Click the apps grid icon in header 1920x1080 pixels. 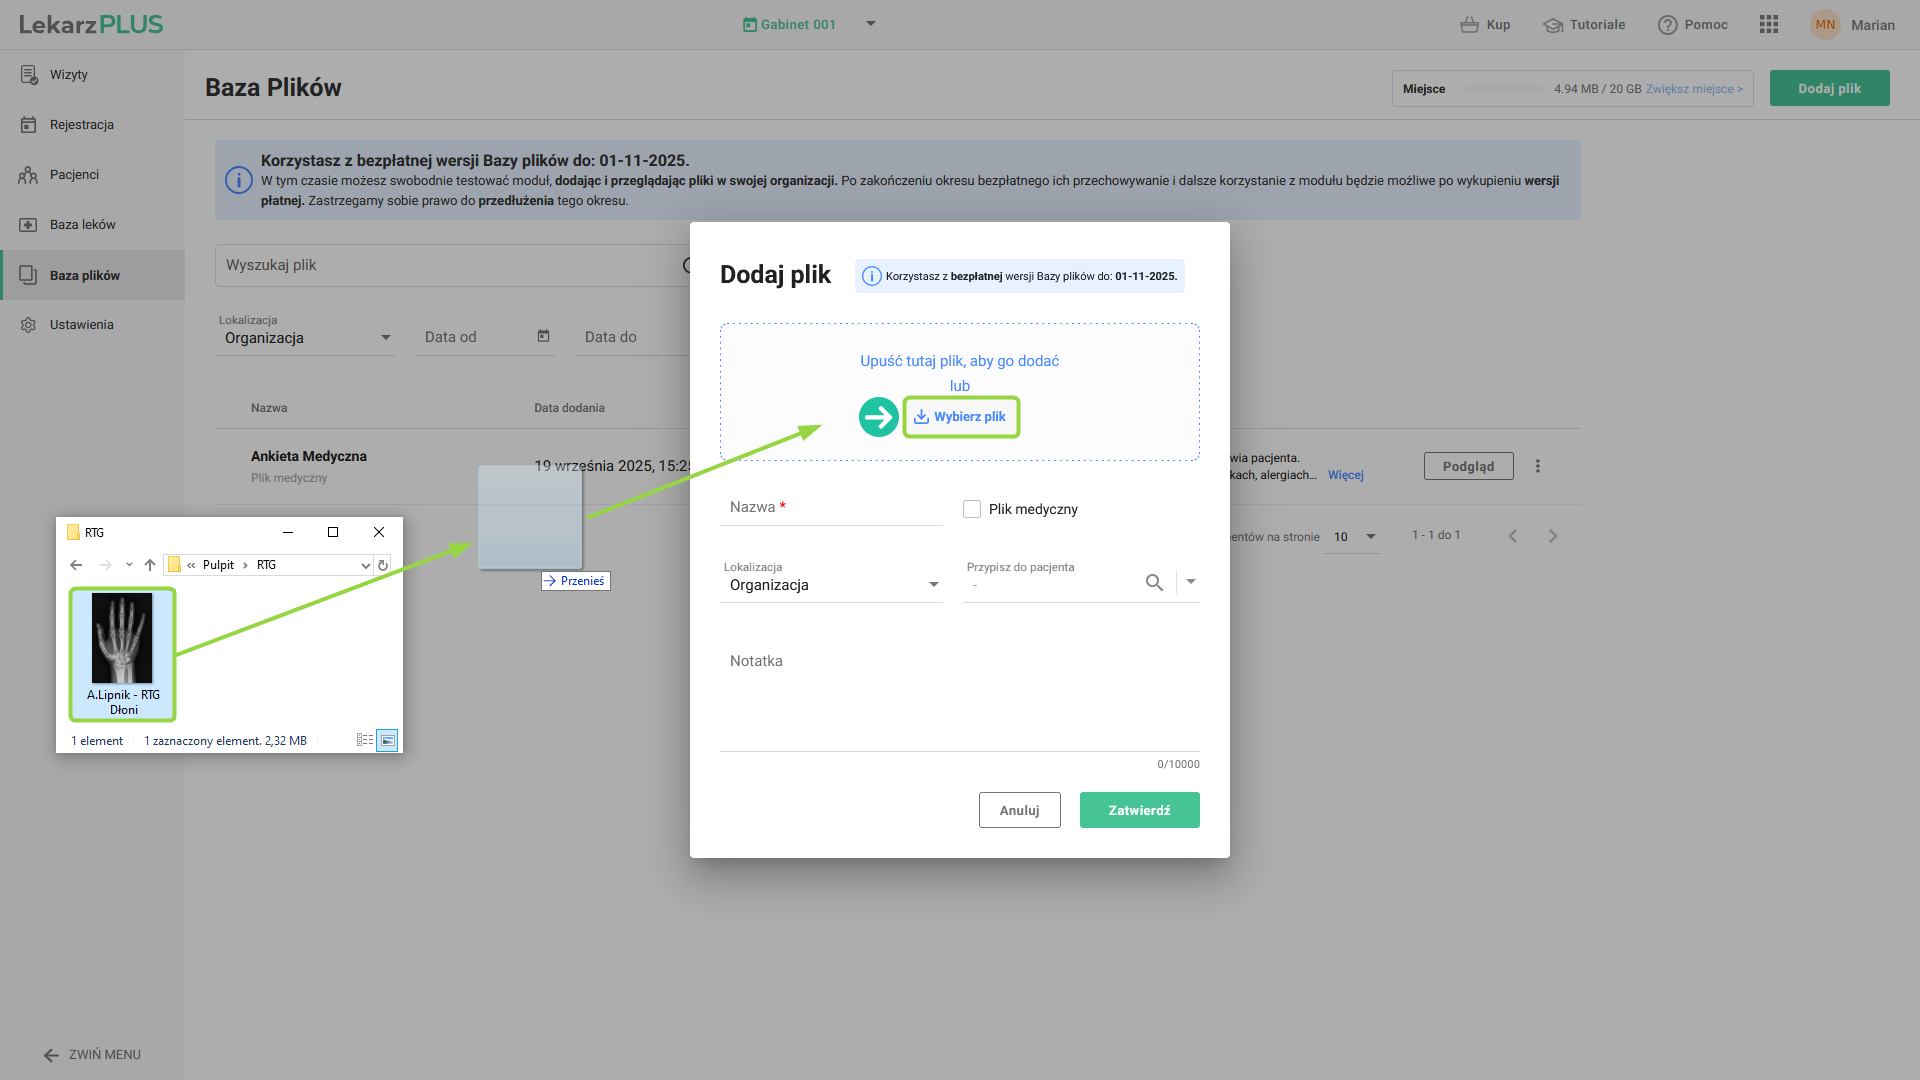(1768, 25)
